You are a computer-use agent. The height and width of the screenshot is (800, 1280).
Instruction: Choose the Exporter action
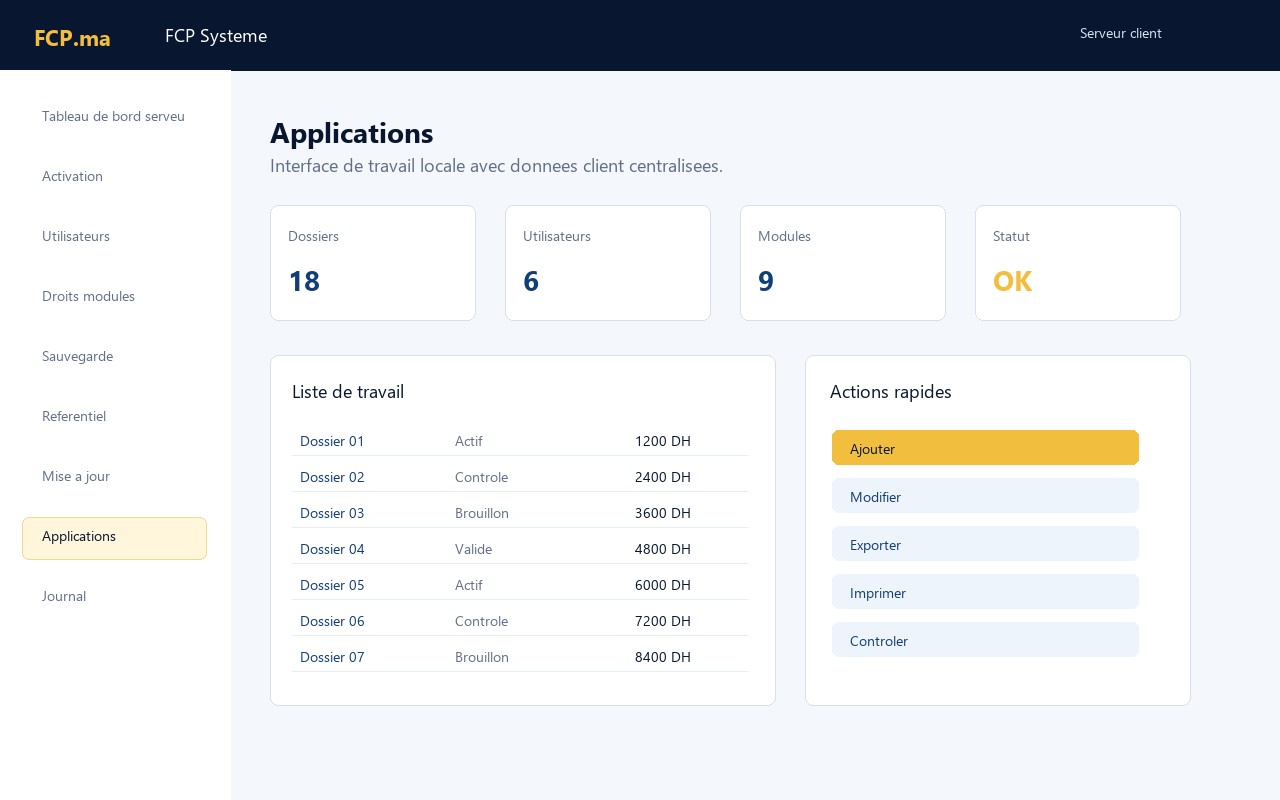985,544
